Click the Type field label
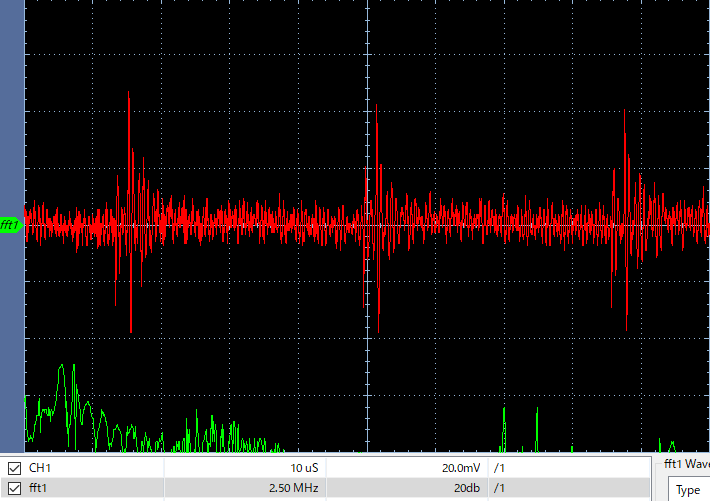Screen dimensions: 710x501 [688, 490]
